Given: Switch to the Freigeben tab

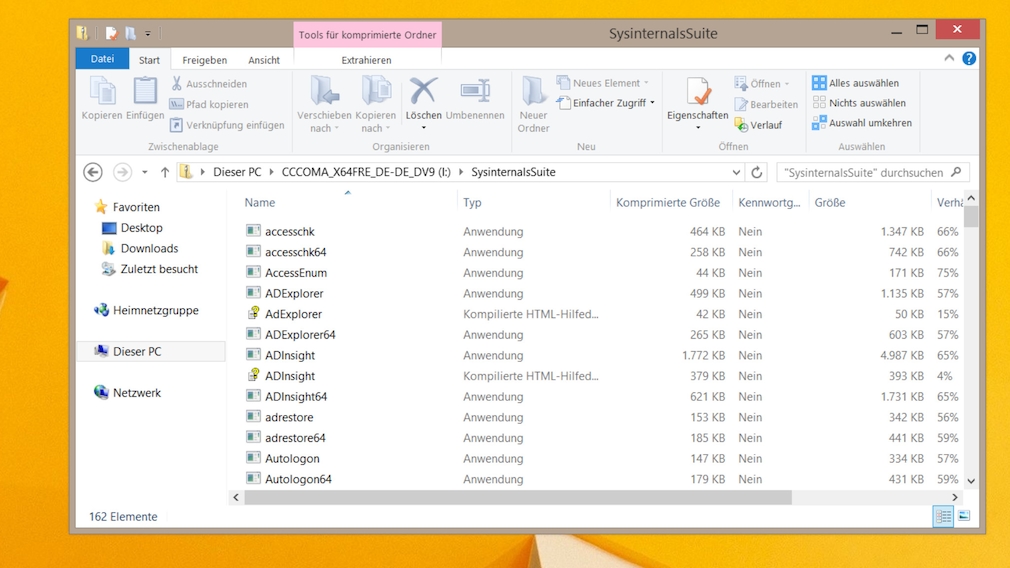Looking at the screenshot, I should 204,60.
